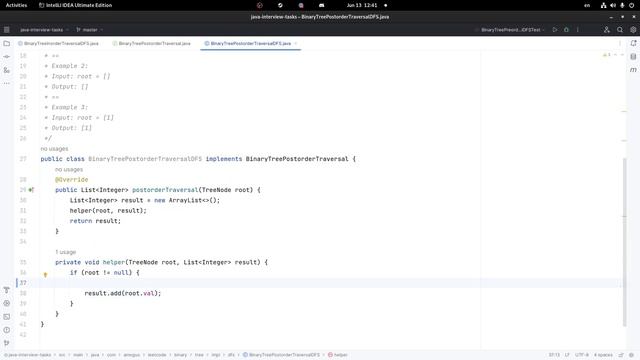Click the BinaryTreePostorderTraversal interface name
Screen dimensions: 640x360
click(297, 159)
